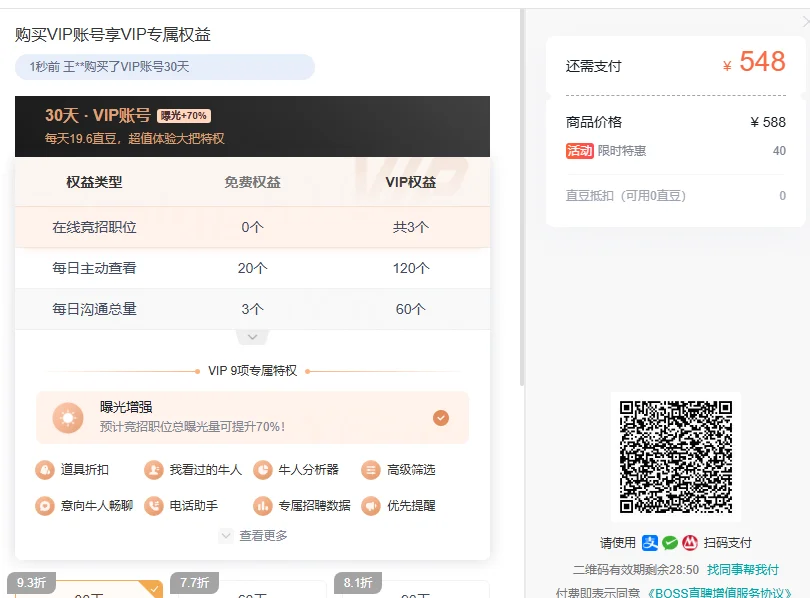Click the 意向牛人畅聊 chat icon

(x=45, y=506)
